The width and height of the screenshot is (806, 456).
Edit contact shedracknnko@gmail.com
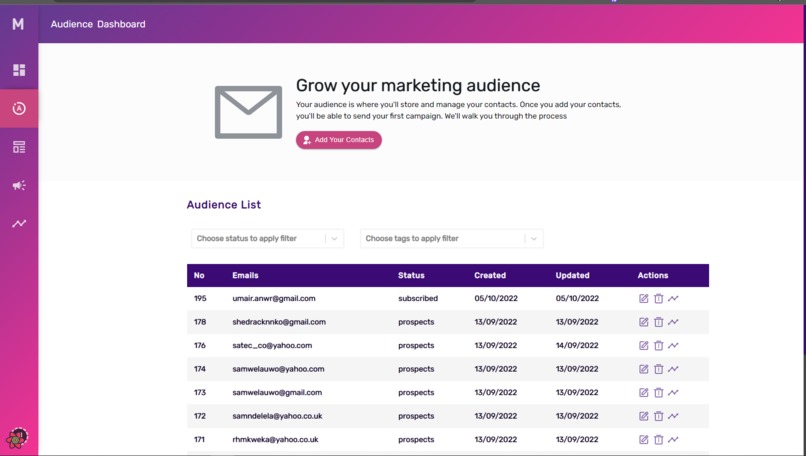pos(644,322)
